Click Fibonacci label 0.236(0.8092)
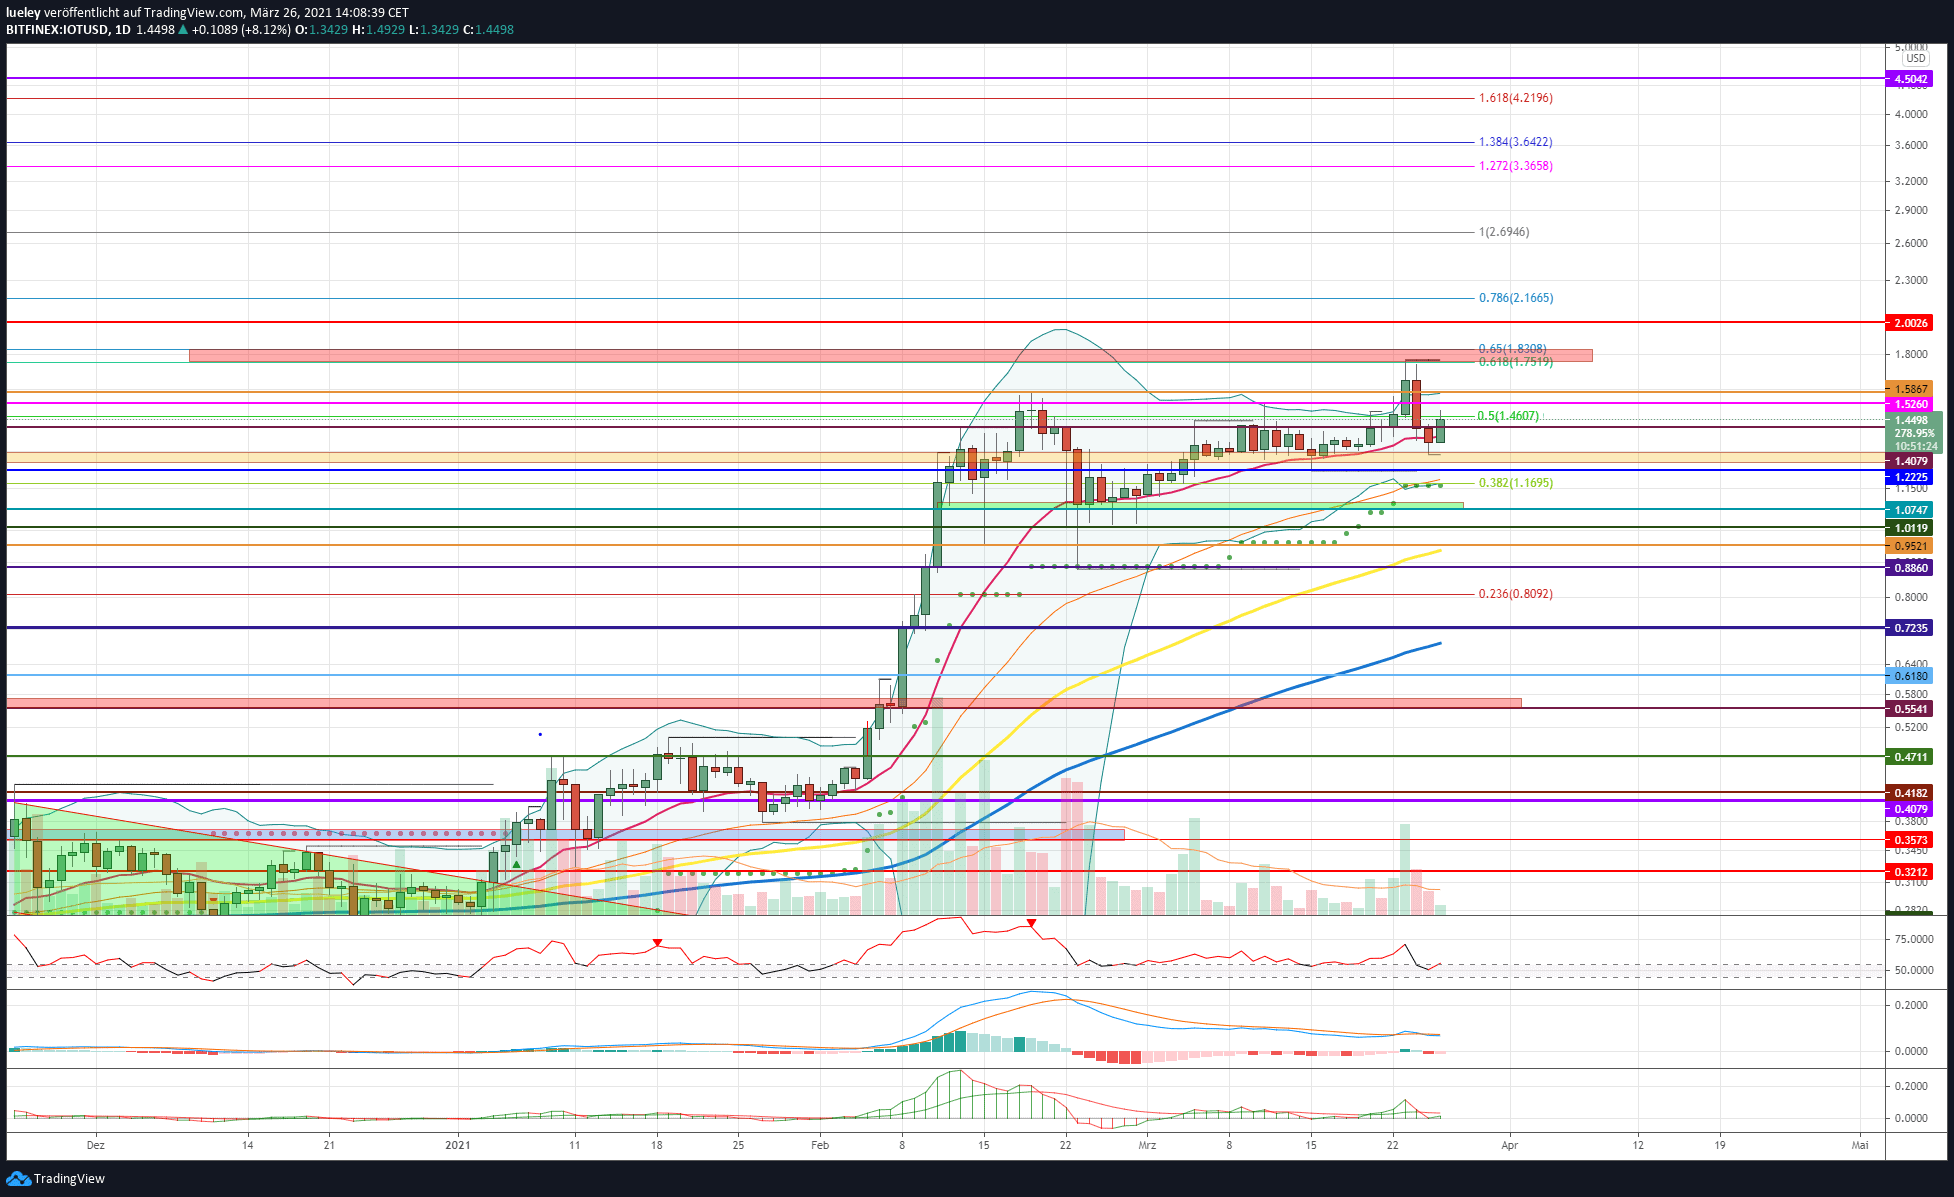The width and height of the screenshot is (1954, 1197). coord(1515,594)
